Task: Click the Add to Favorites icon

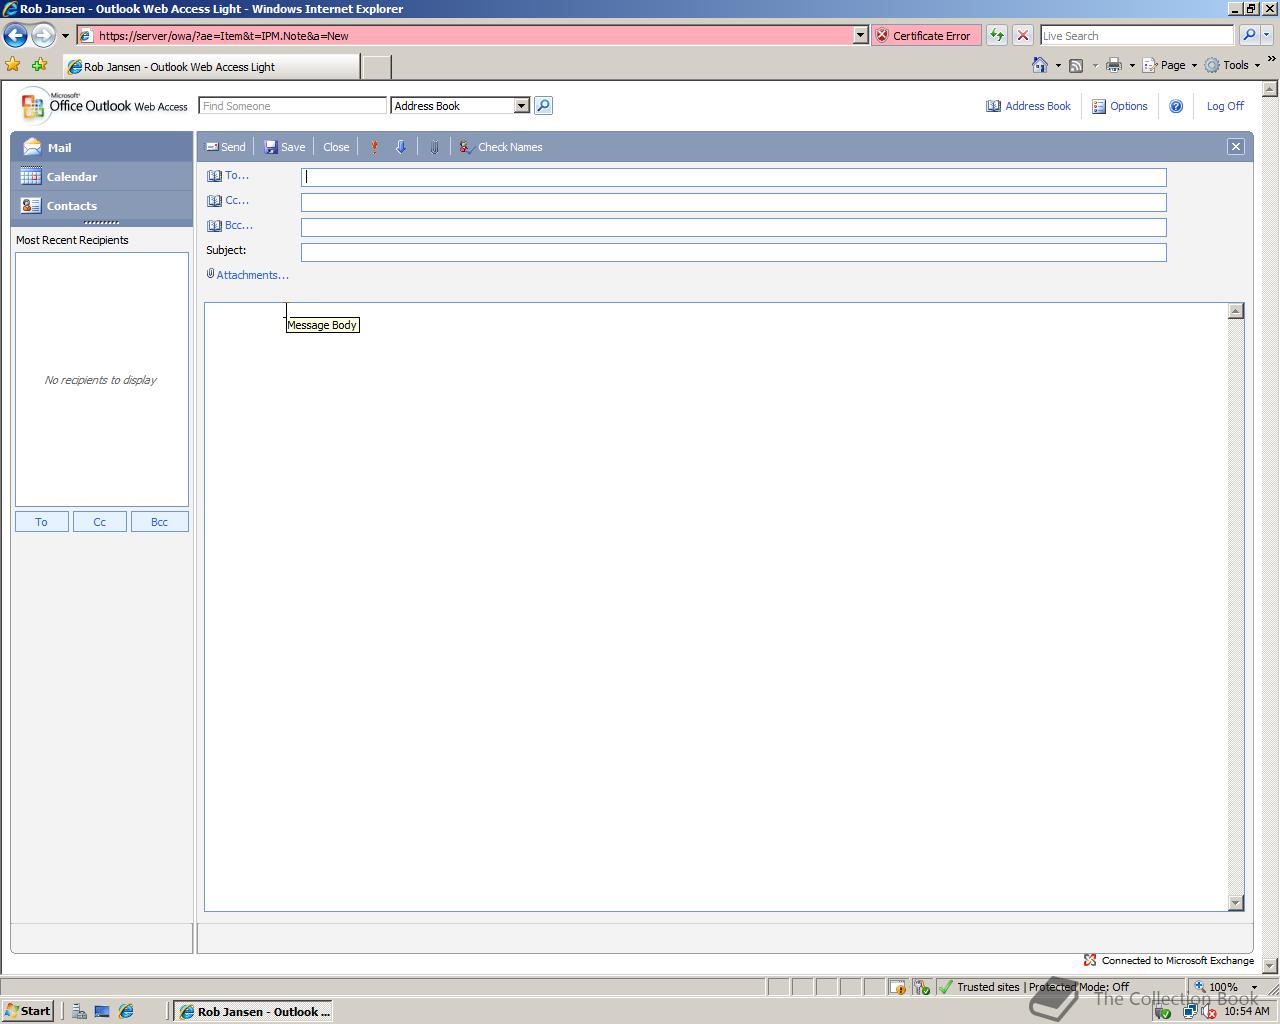Action: pos(39,65)
